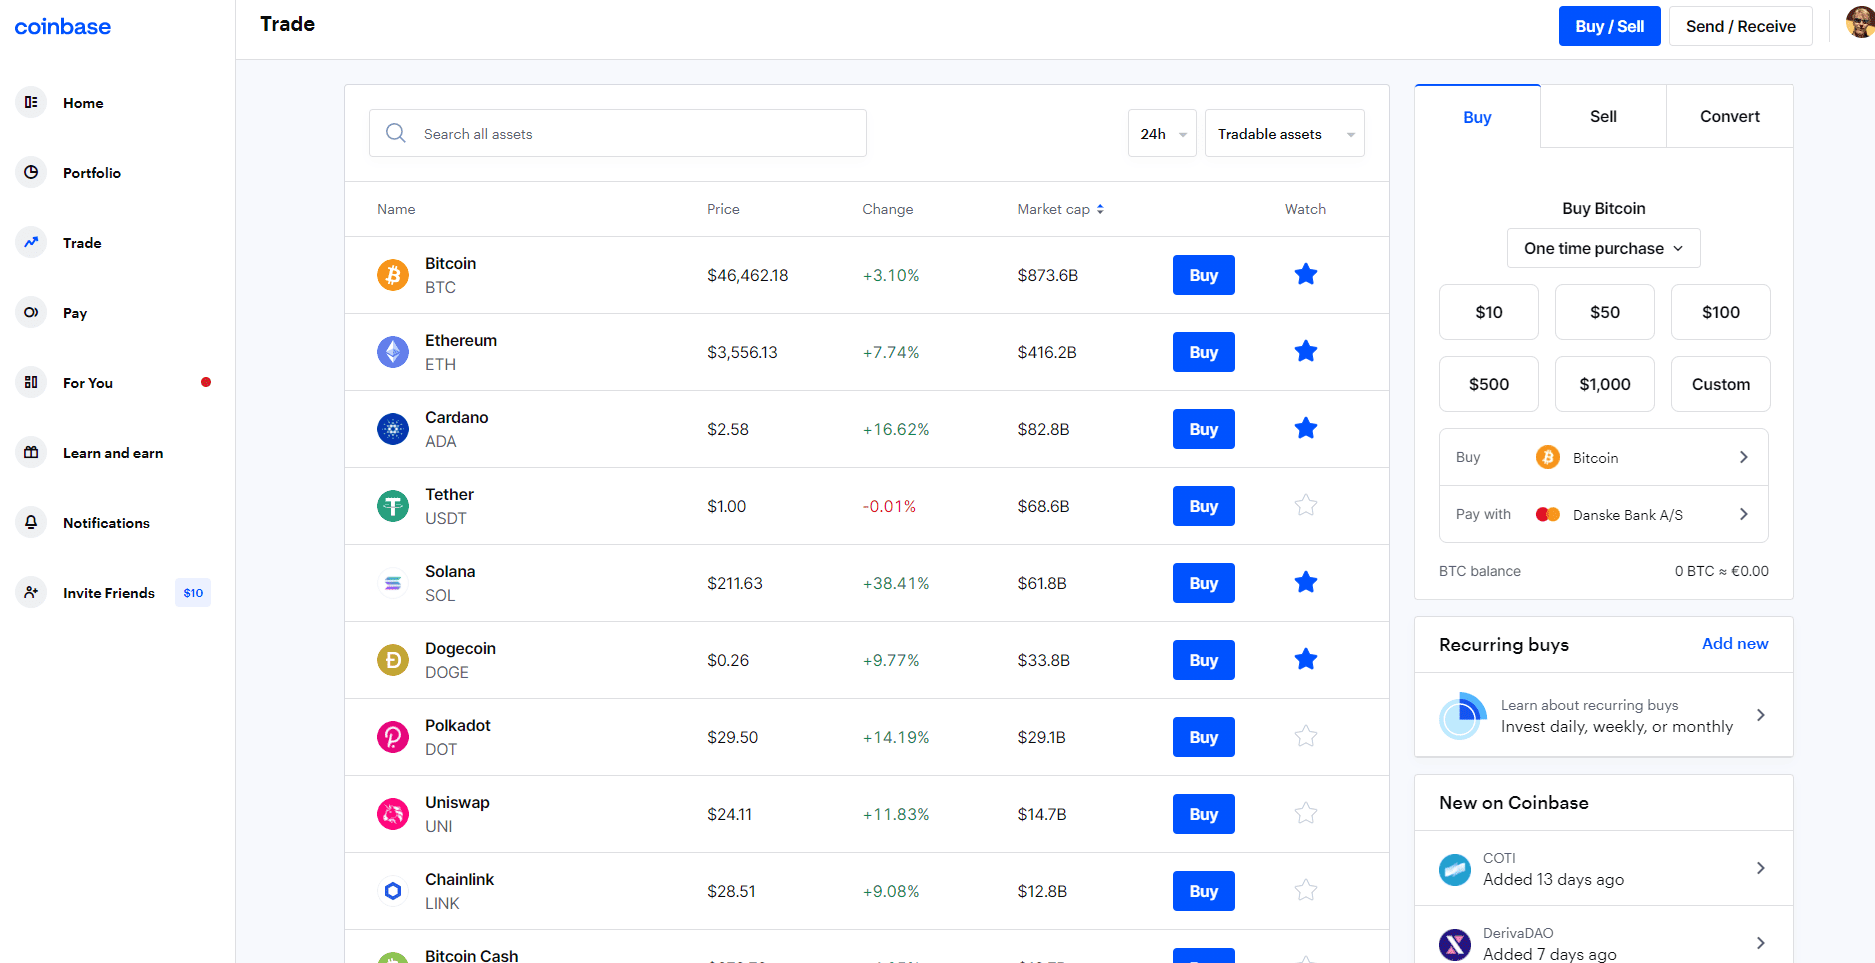Switch to the Sell tab

click(x=1603, y=116)
